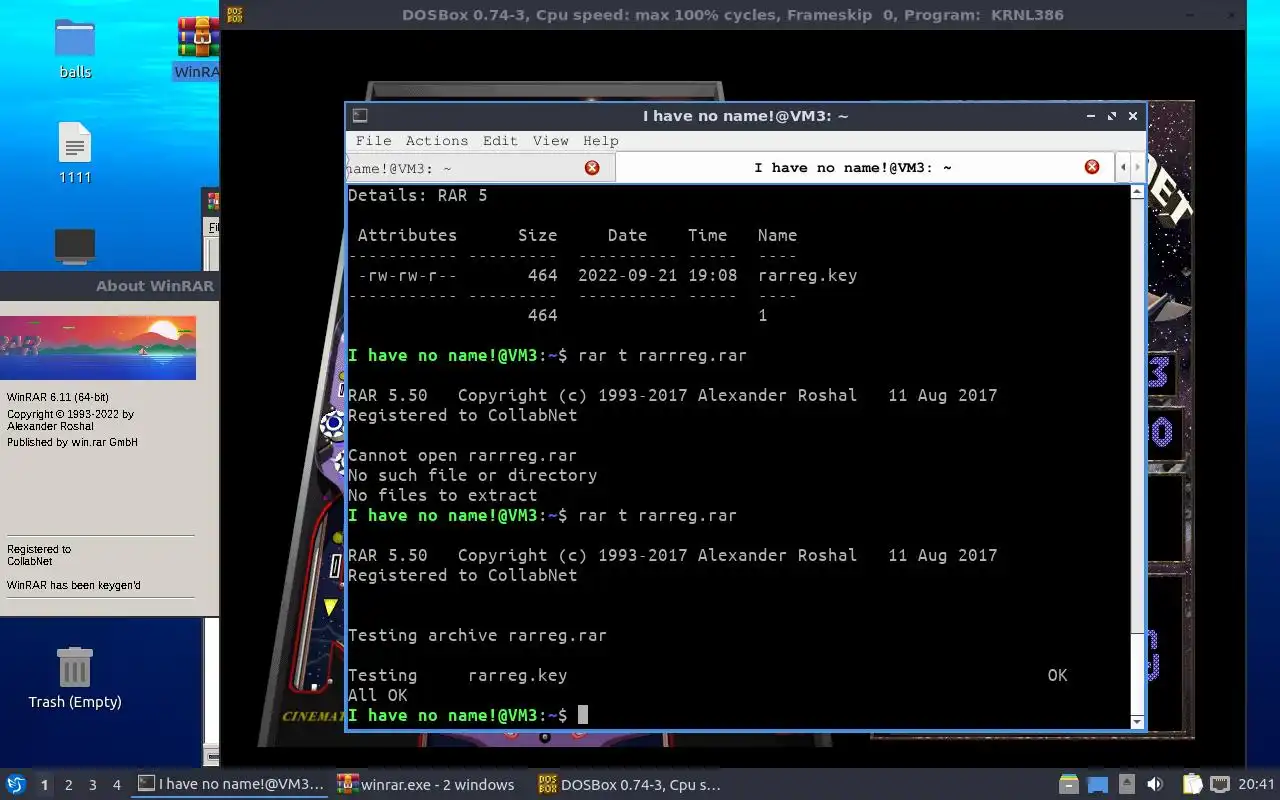The height and width of the screenshot is (800, 1280).
Task: Click the terminal scrollbar down arrow
Action: pyautogui.click(x=1137, y=721)
